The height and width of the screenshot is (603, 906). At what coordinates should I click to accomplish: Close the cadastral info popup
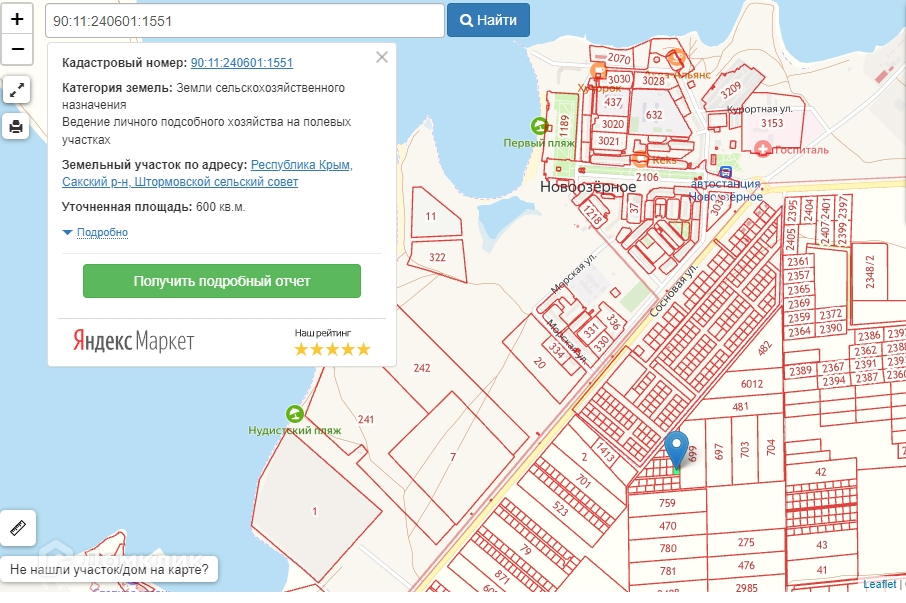click(x=381, y=57)
